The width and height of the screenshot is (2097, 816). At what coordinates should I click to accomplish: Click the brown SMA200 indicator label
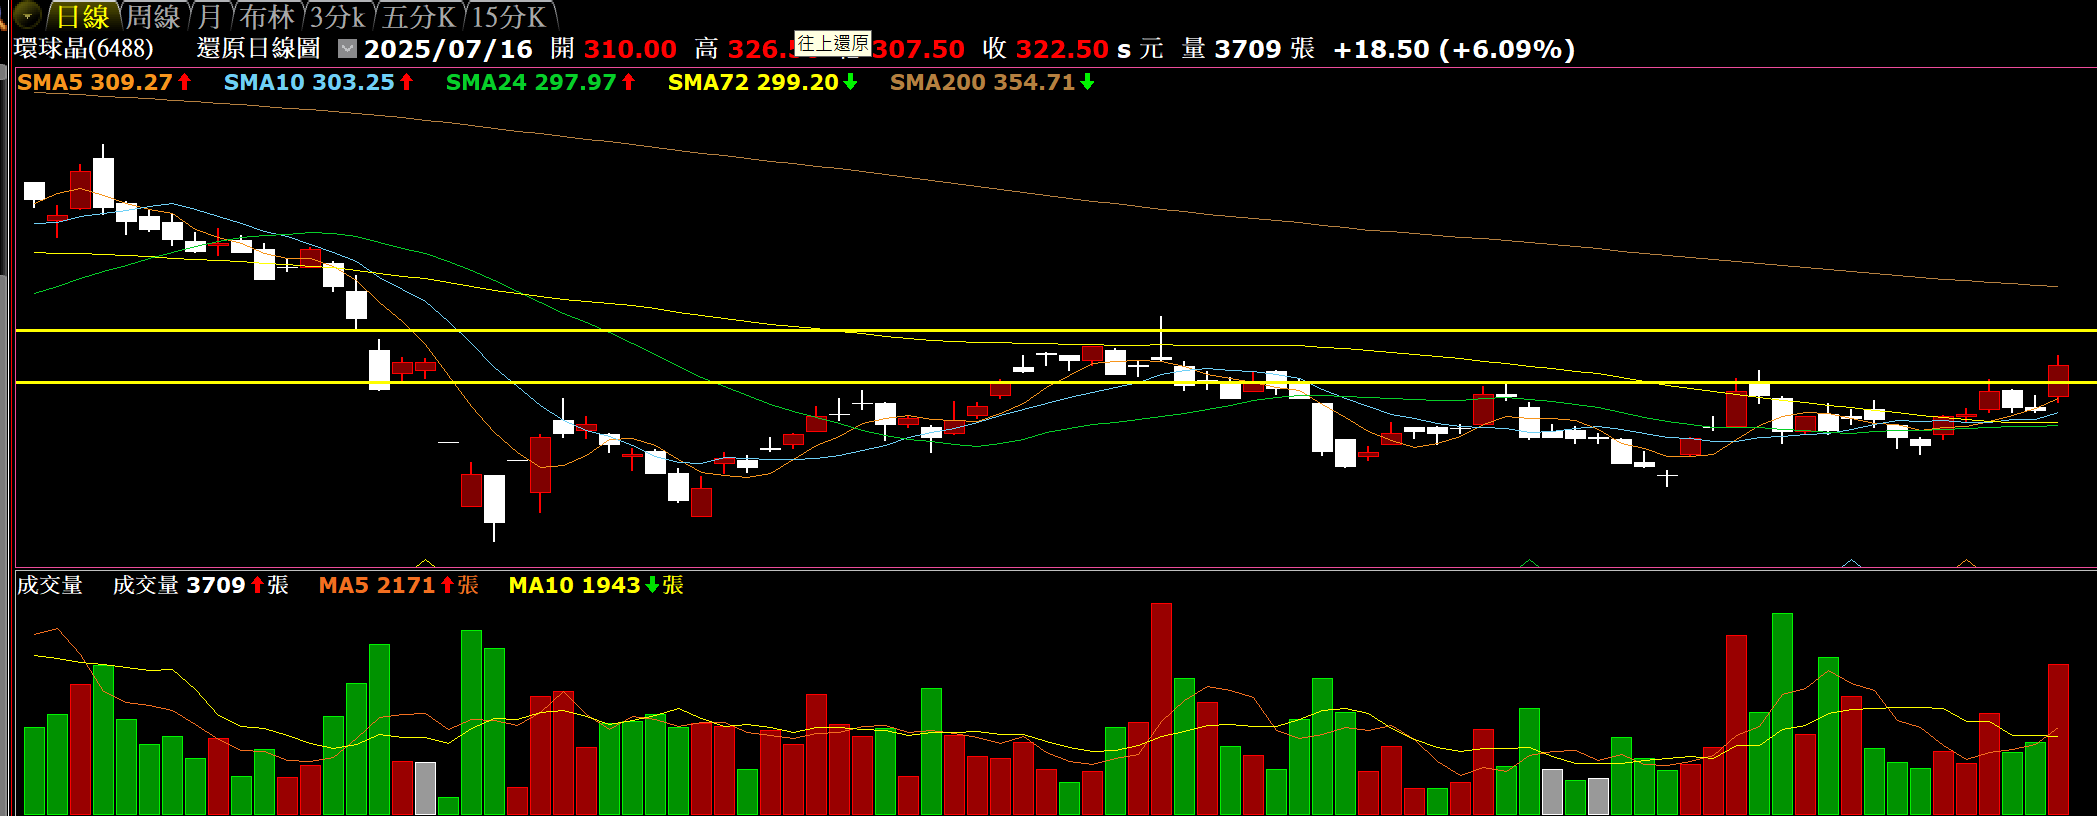(x=982, y=83)
